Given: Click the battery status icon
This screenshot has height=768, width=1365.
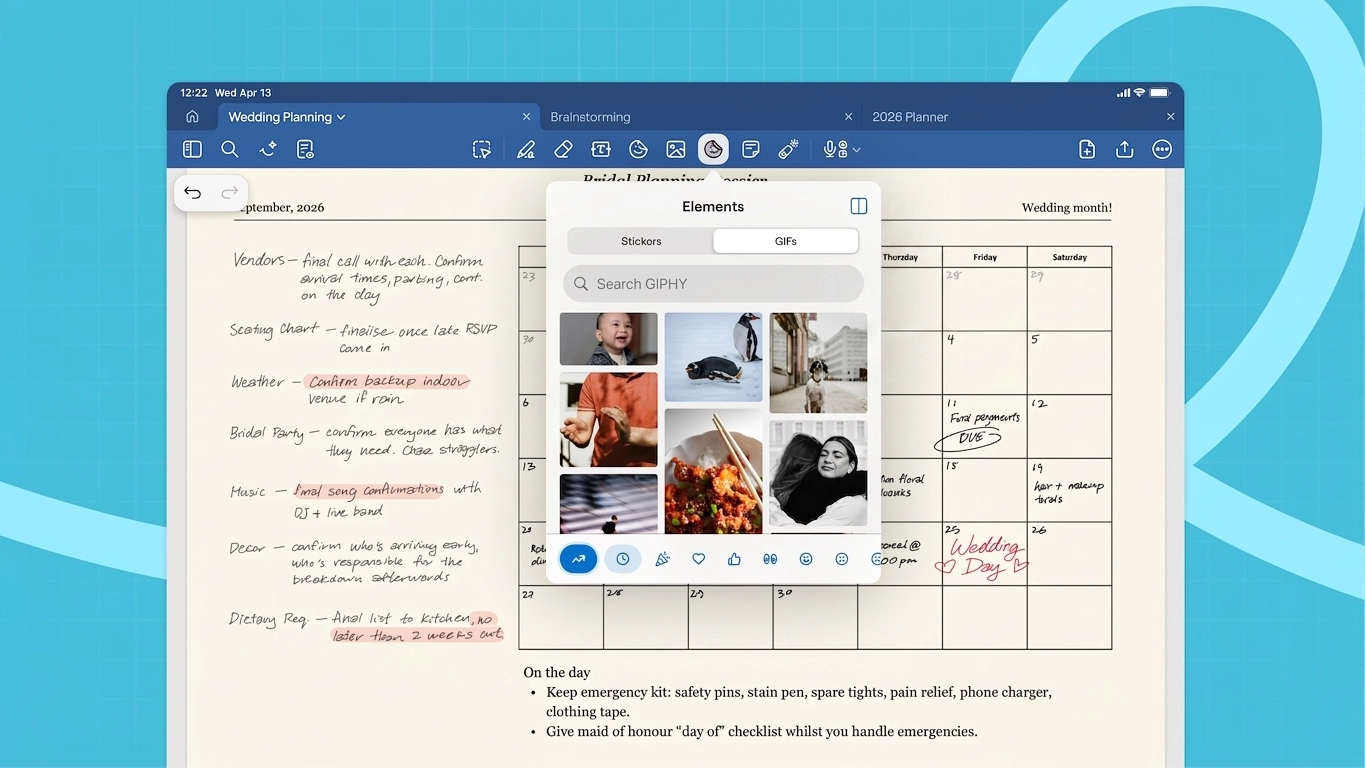Looking at the screenshot, I should 1159,93.
